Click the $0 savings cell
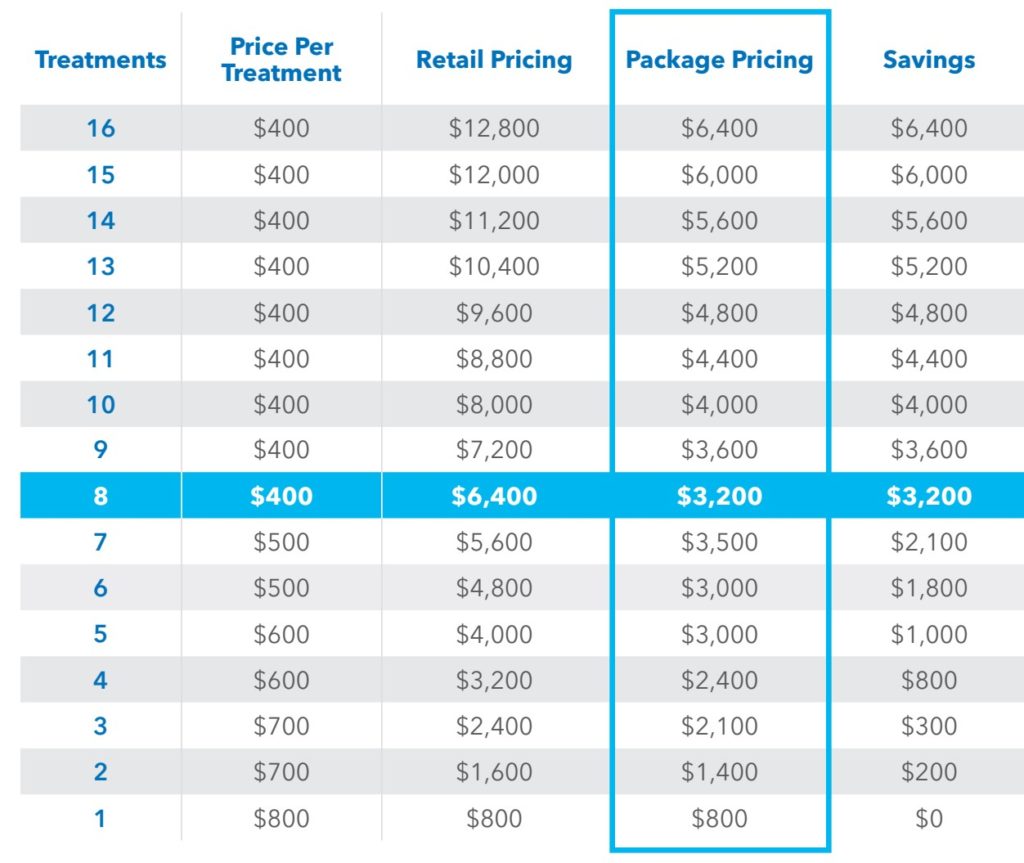 pyautogui.click(x=929, y=819)
